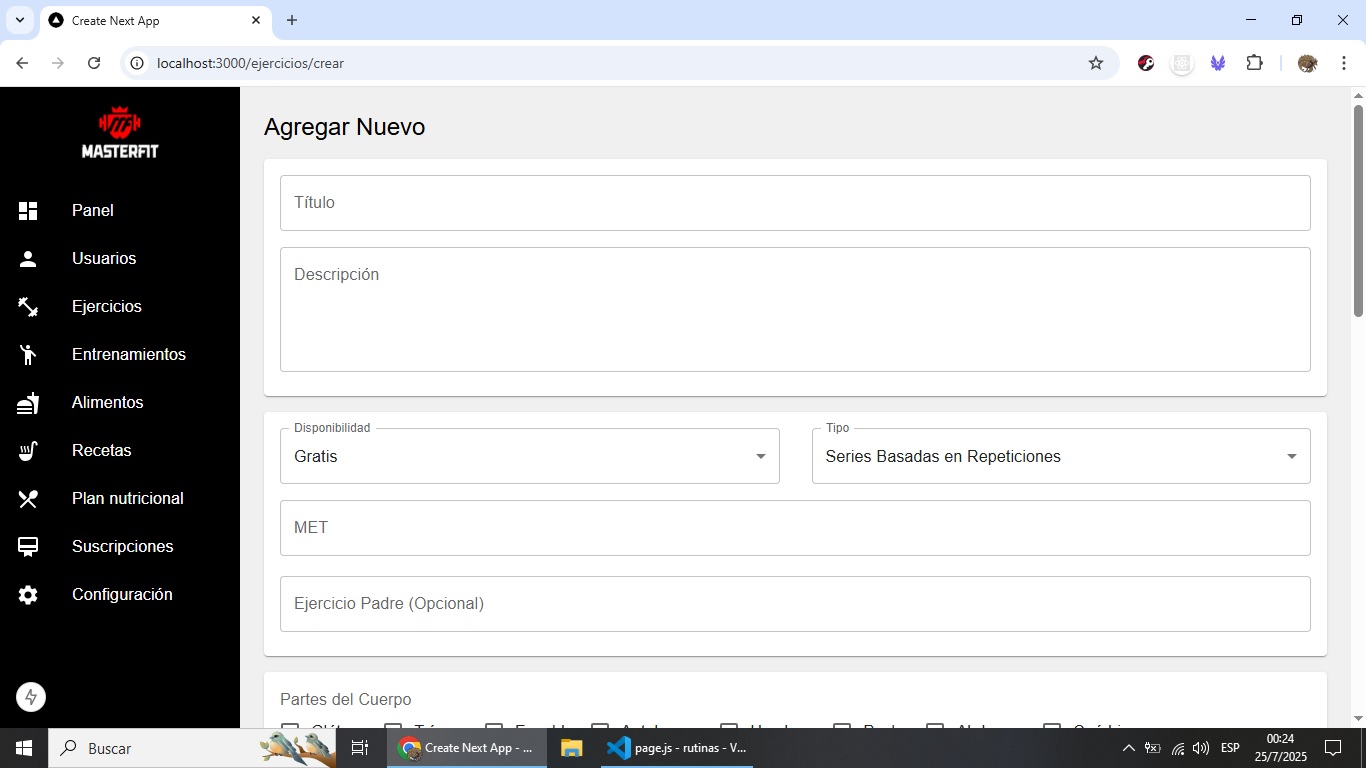Click the taskbar Buscar search box
The width and height of the screenshot is (1366, 768).
[x=192, y=748]
